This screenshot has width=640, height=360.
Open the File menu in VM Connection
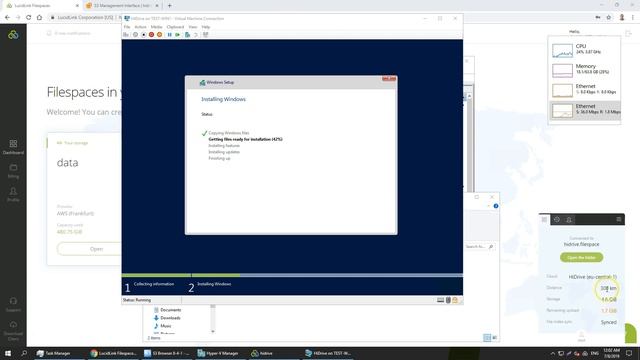tap(127, 27)
